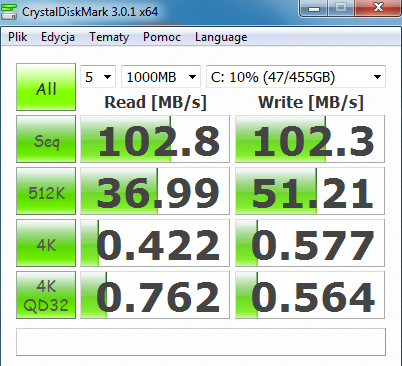Select the 4K read result 0.422
The height and width of the screenshot is (366, 402).
(155, 243)
